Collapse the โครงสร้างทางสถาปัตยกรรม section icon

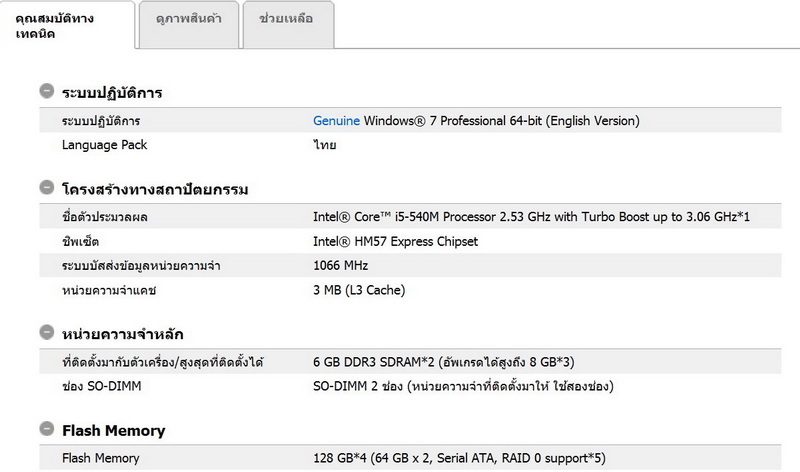click(46, 187)
